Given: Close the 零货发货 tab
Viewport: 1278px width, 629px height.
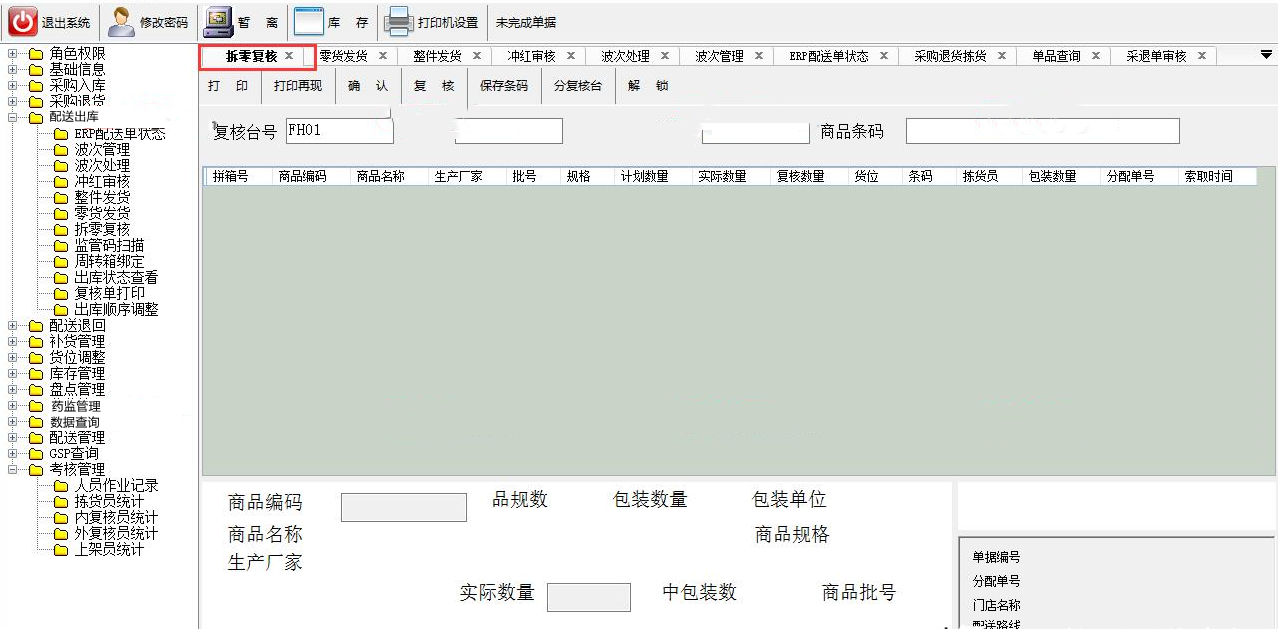Looking at the screenshot, I should click(x=382, y=56).
